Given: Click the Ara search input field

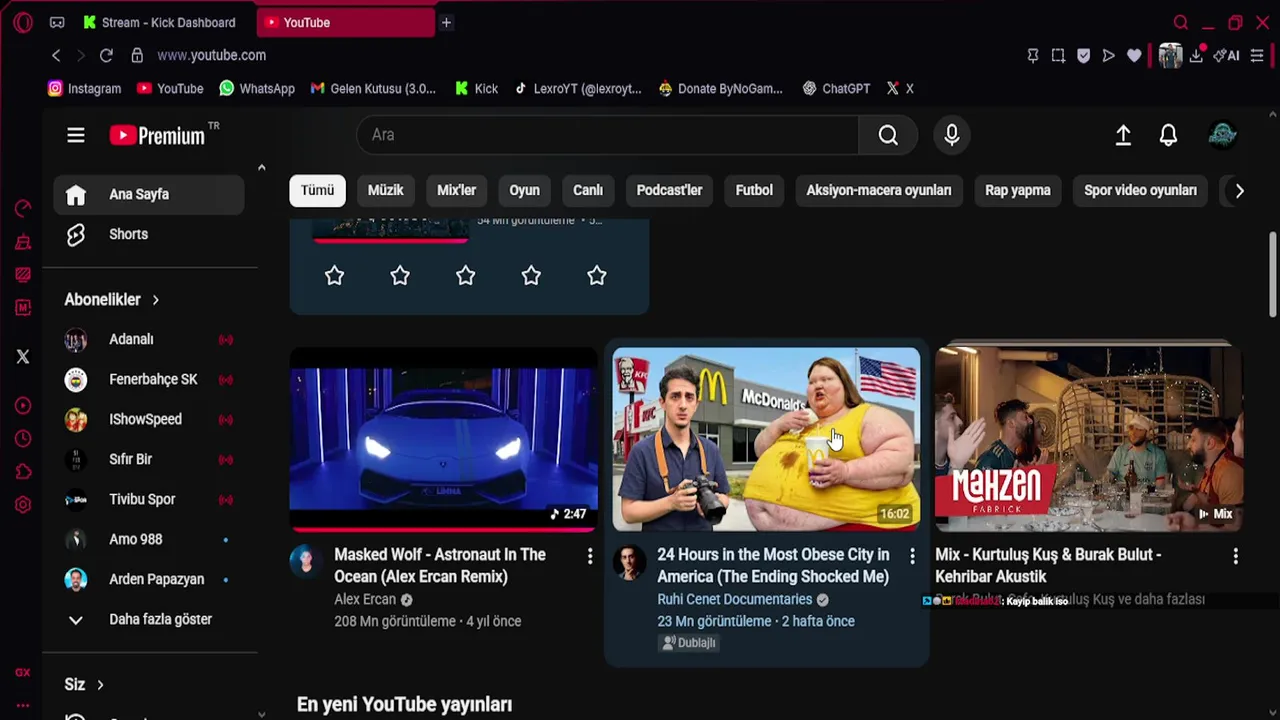Looking at the screenshot, I should click(607, 135).
